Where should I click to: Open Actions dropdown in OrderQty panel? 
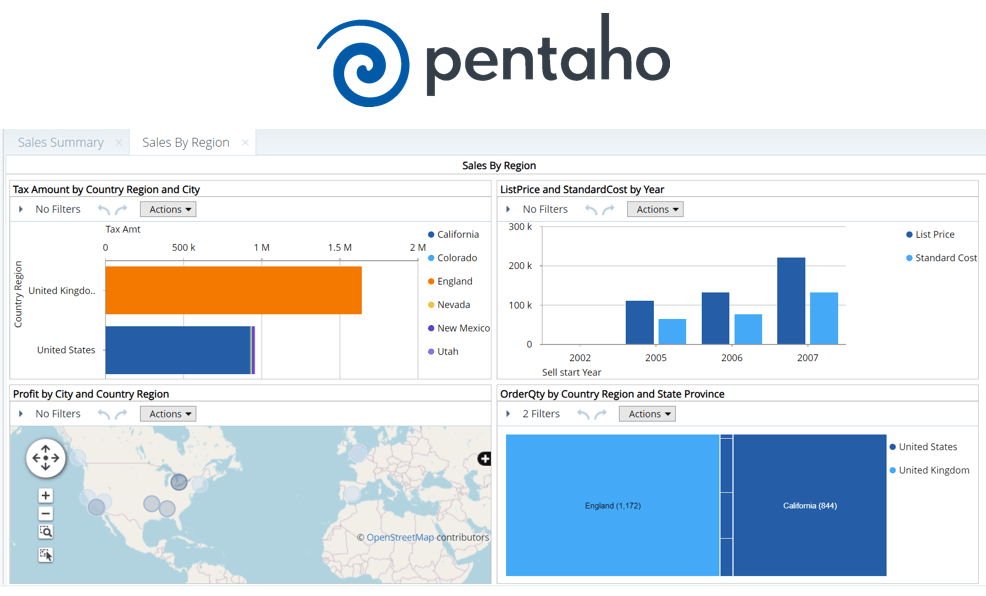(646, 414)
